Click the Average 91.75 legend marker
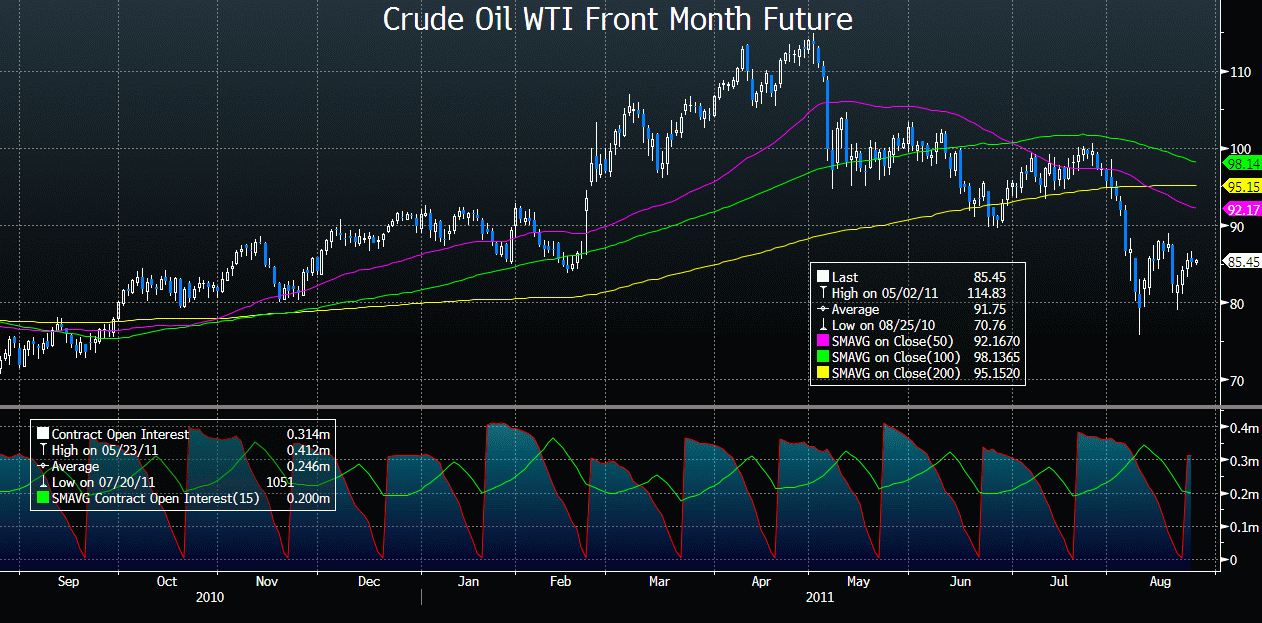The image size is (1262, 623). point(823,309)
